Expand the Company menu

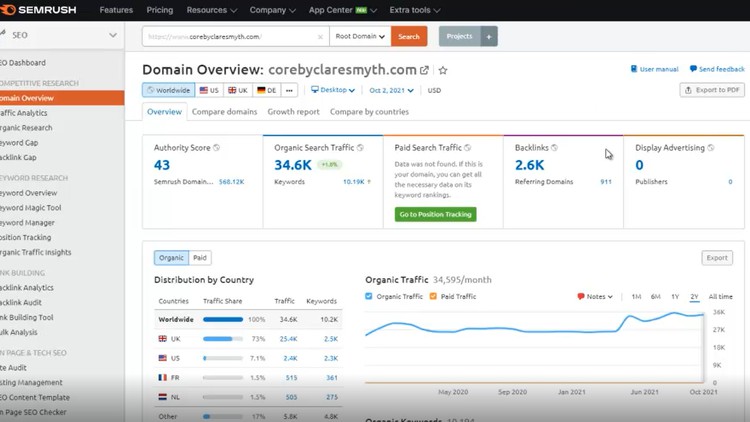pyautogui.click(x=273, y=10)
